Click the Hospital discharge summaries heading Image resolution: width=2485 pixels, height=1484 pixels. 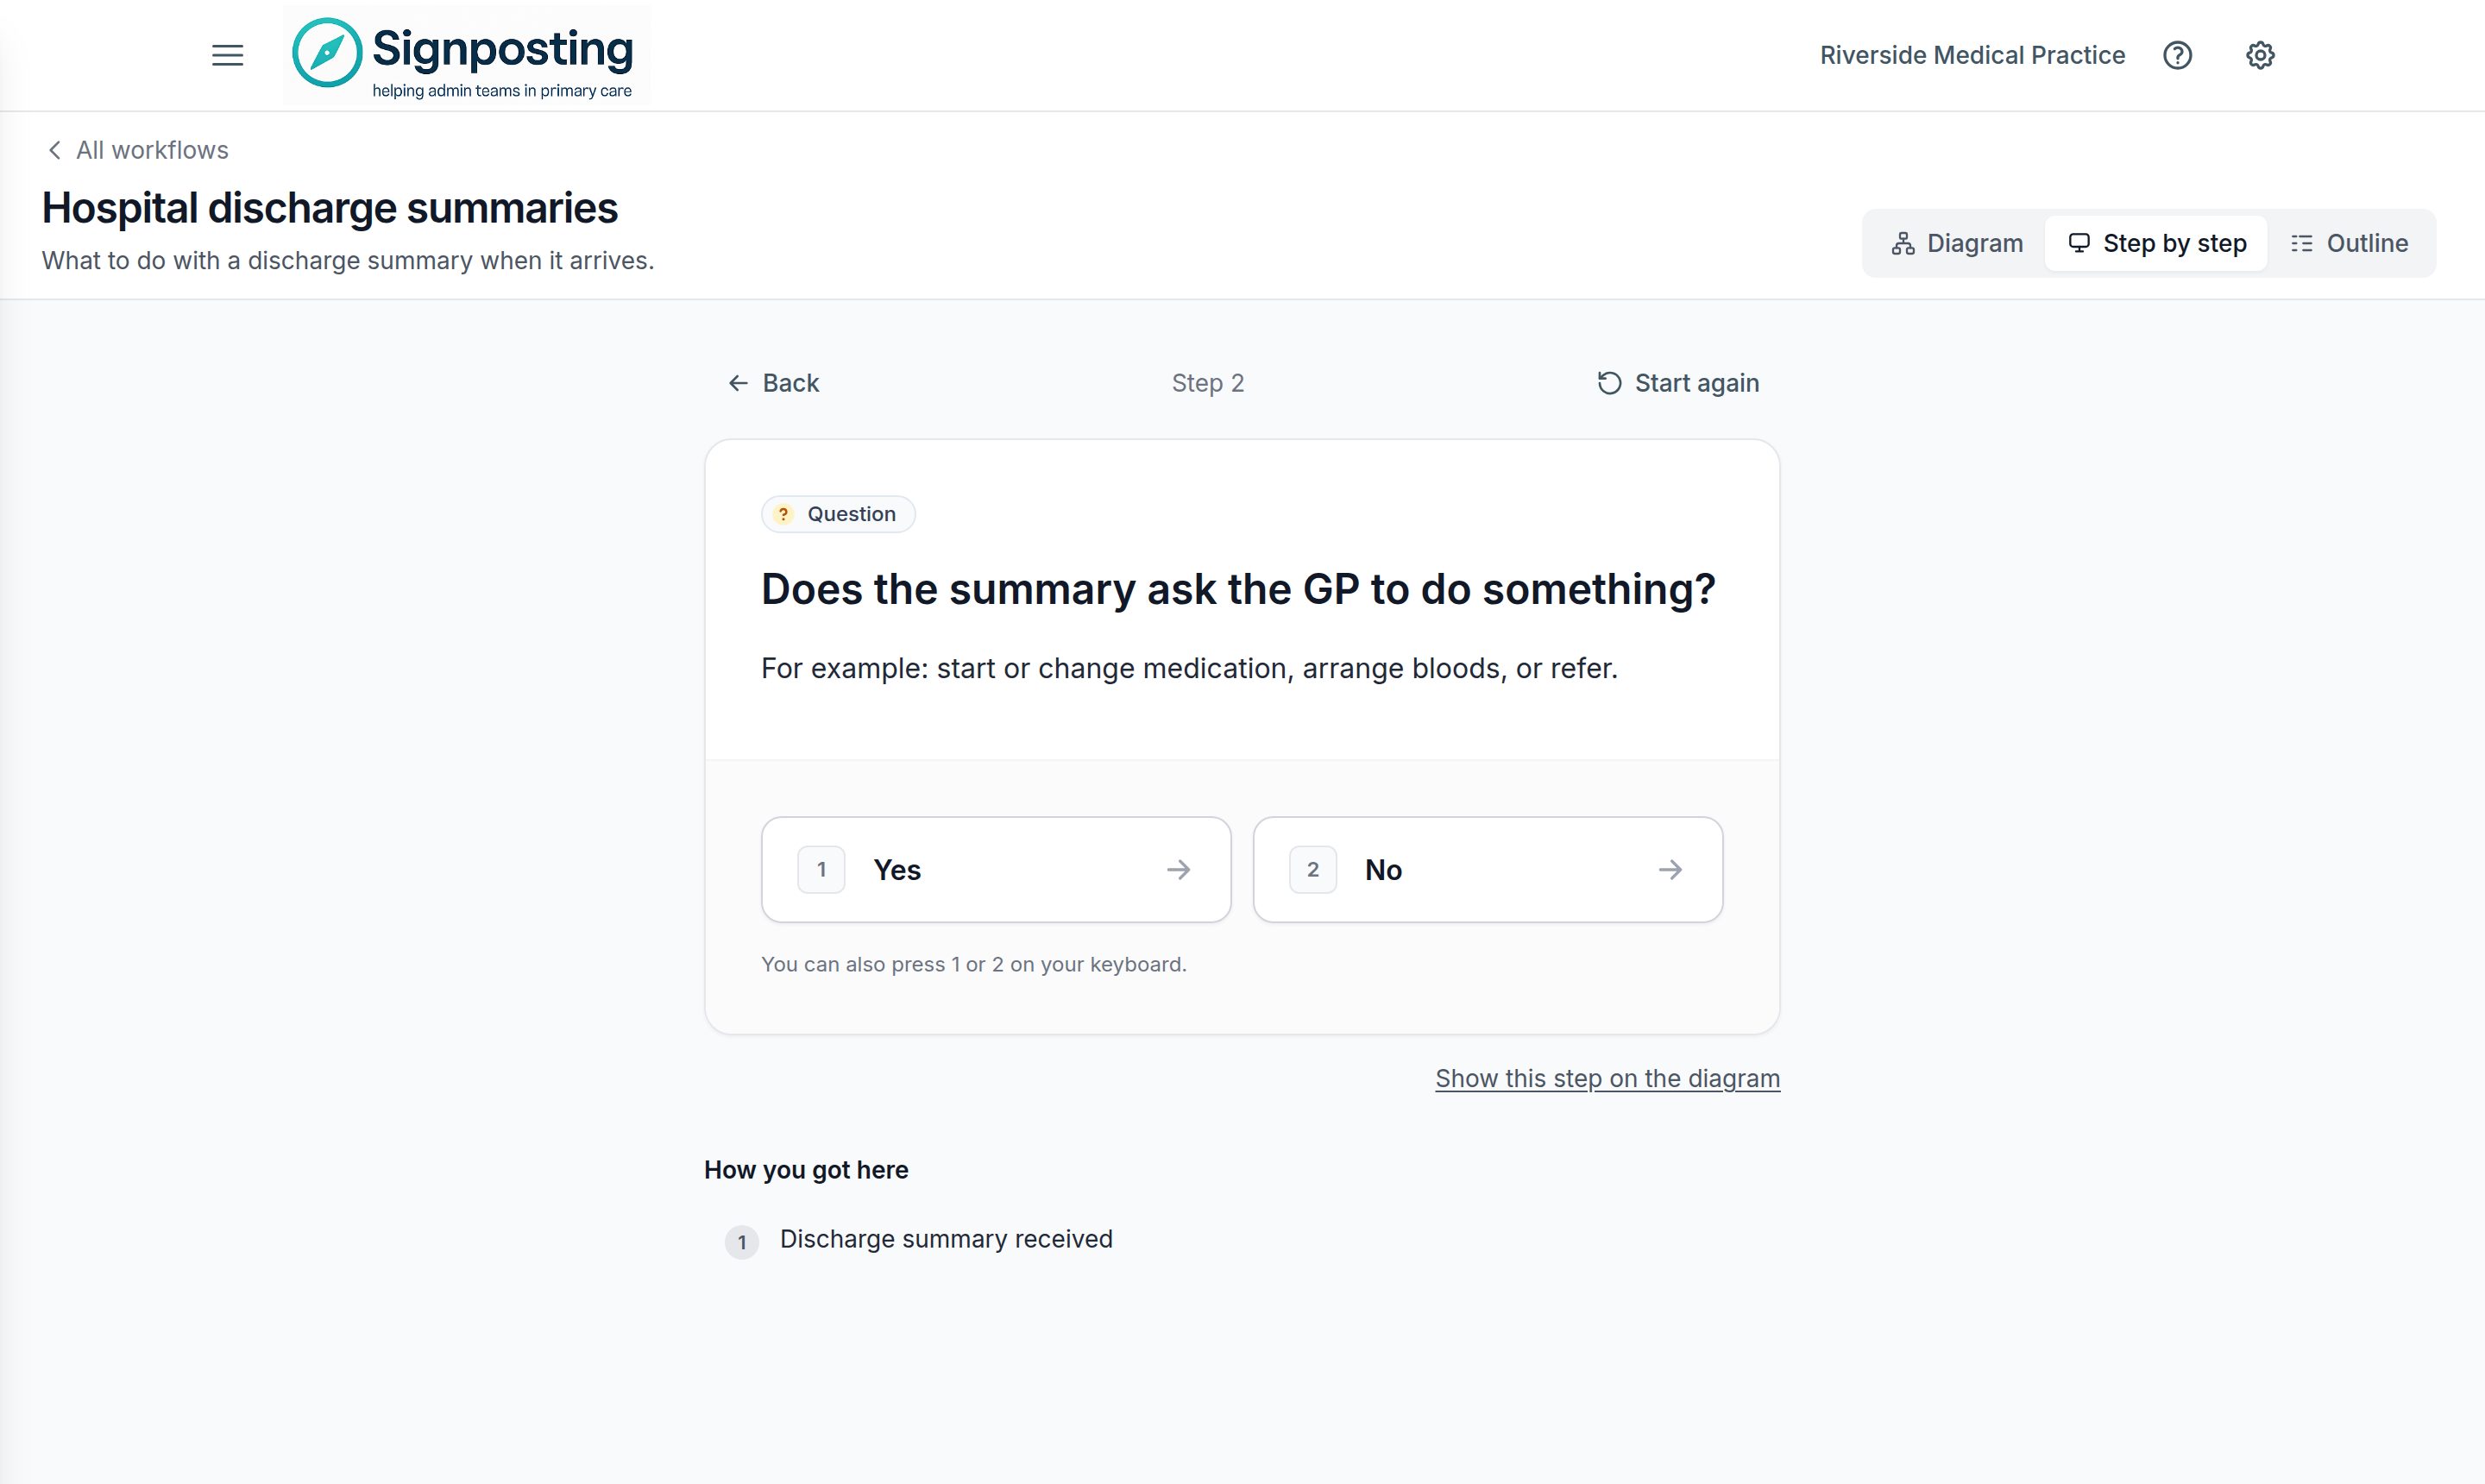coord(330,208)
